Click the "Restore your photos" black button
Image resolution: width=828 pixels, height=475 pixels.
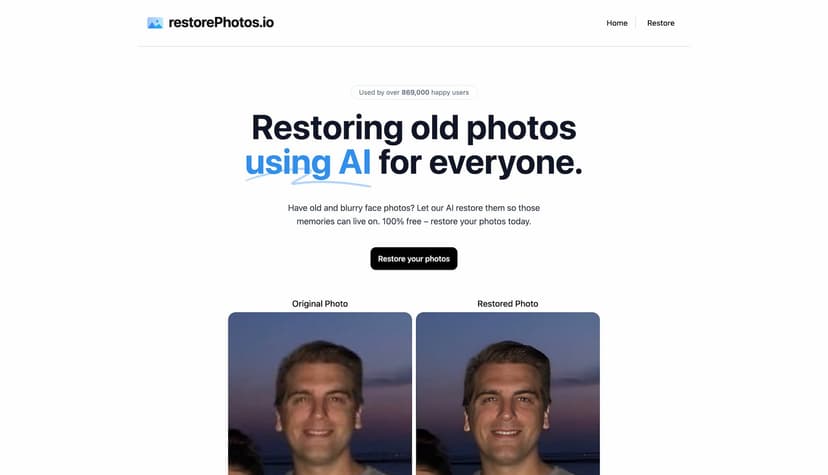(x=413, y=259)
